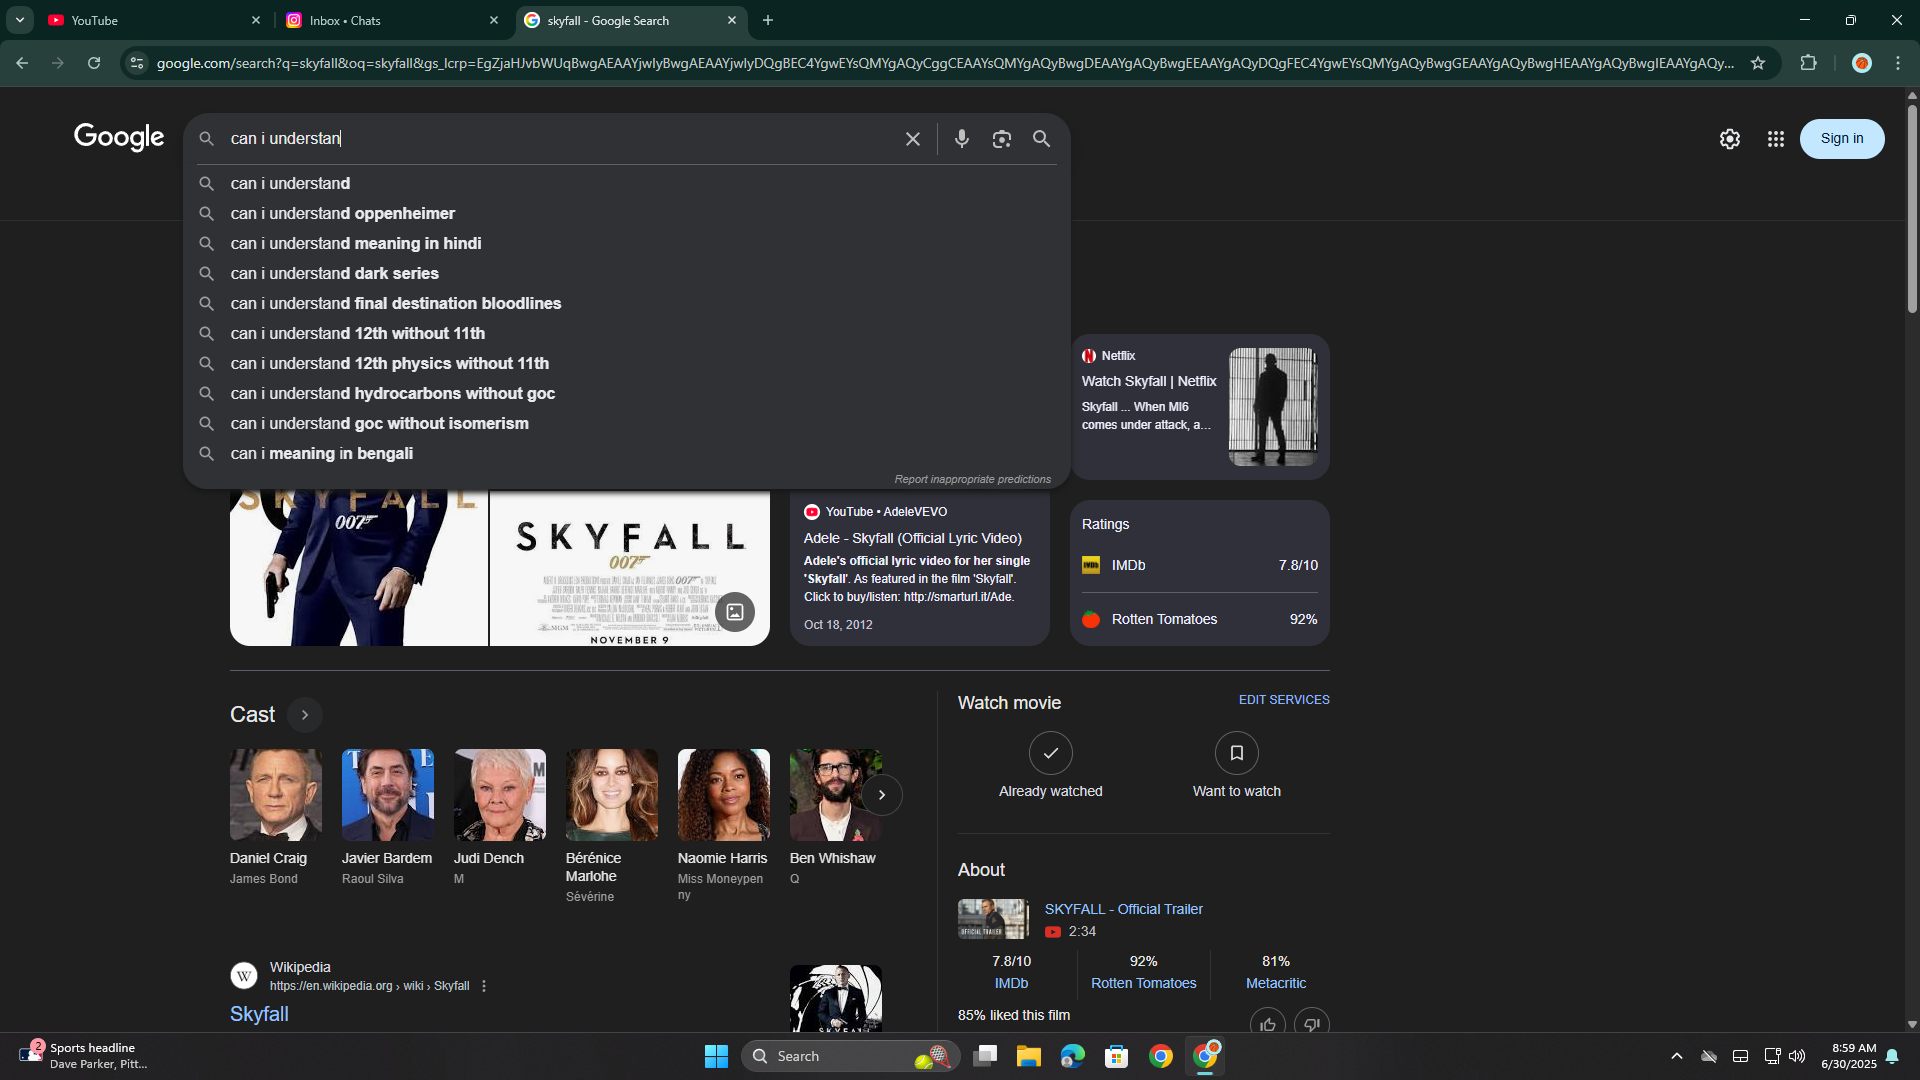This screenshot has height=1080, width=1920.
Task: Click the browser address bar URL
Action: (944, 63)
